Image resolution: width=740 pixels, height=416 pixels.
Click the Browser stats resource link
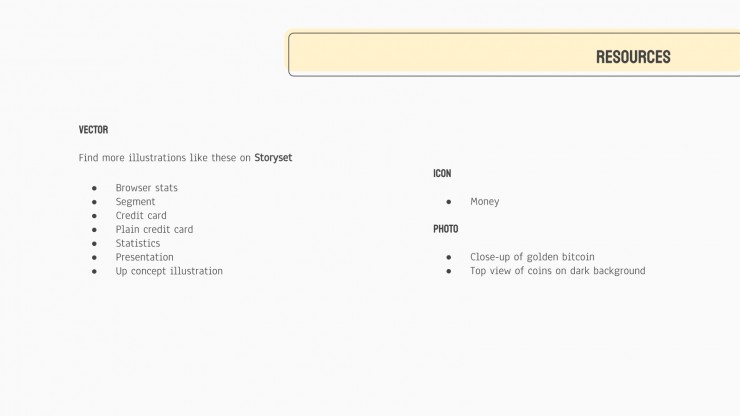(147, 187)
